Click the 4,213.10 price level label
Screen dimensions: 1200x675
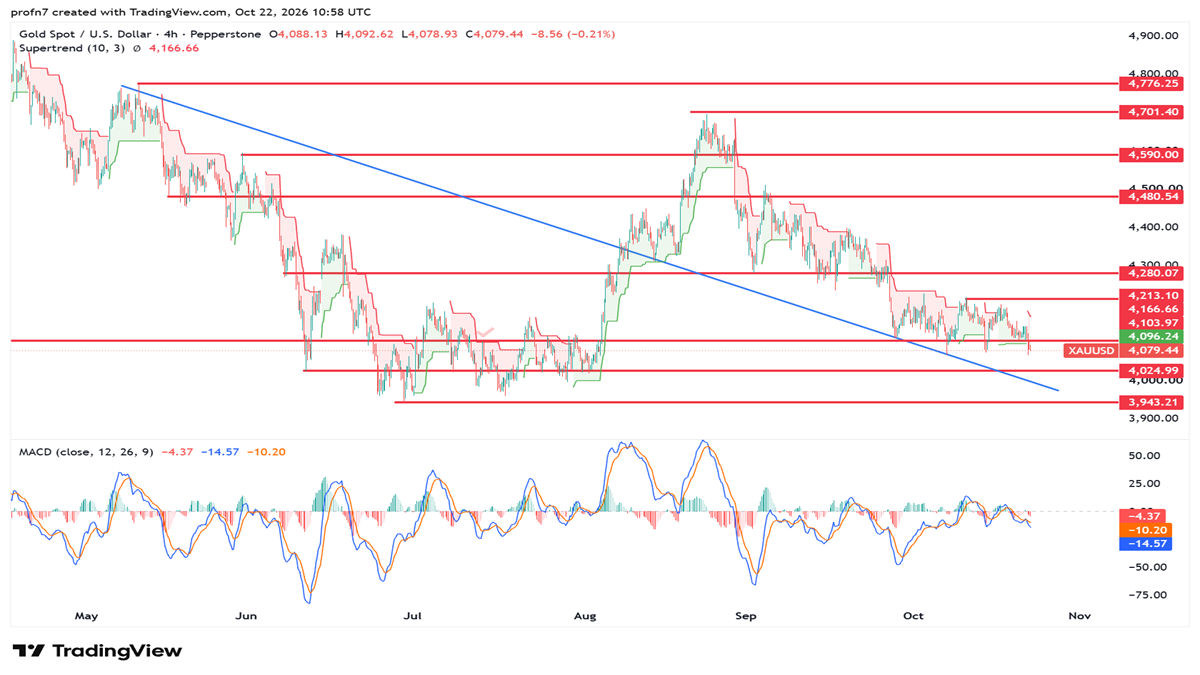click(x=1154, y=298)
